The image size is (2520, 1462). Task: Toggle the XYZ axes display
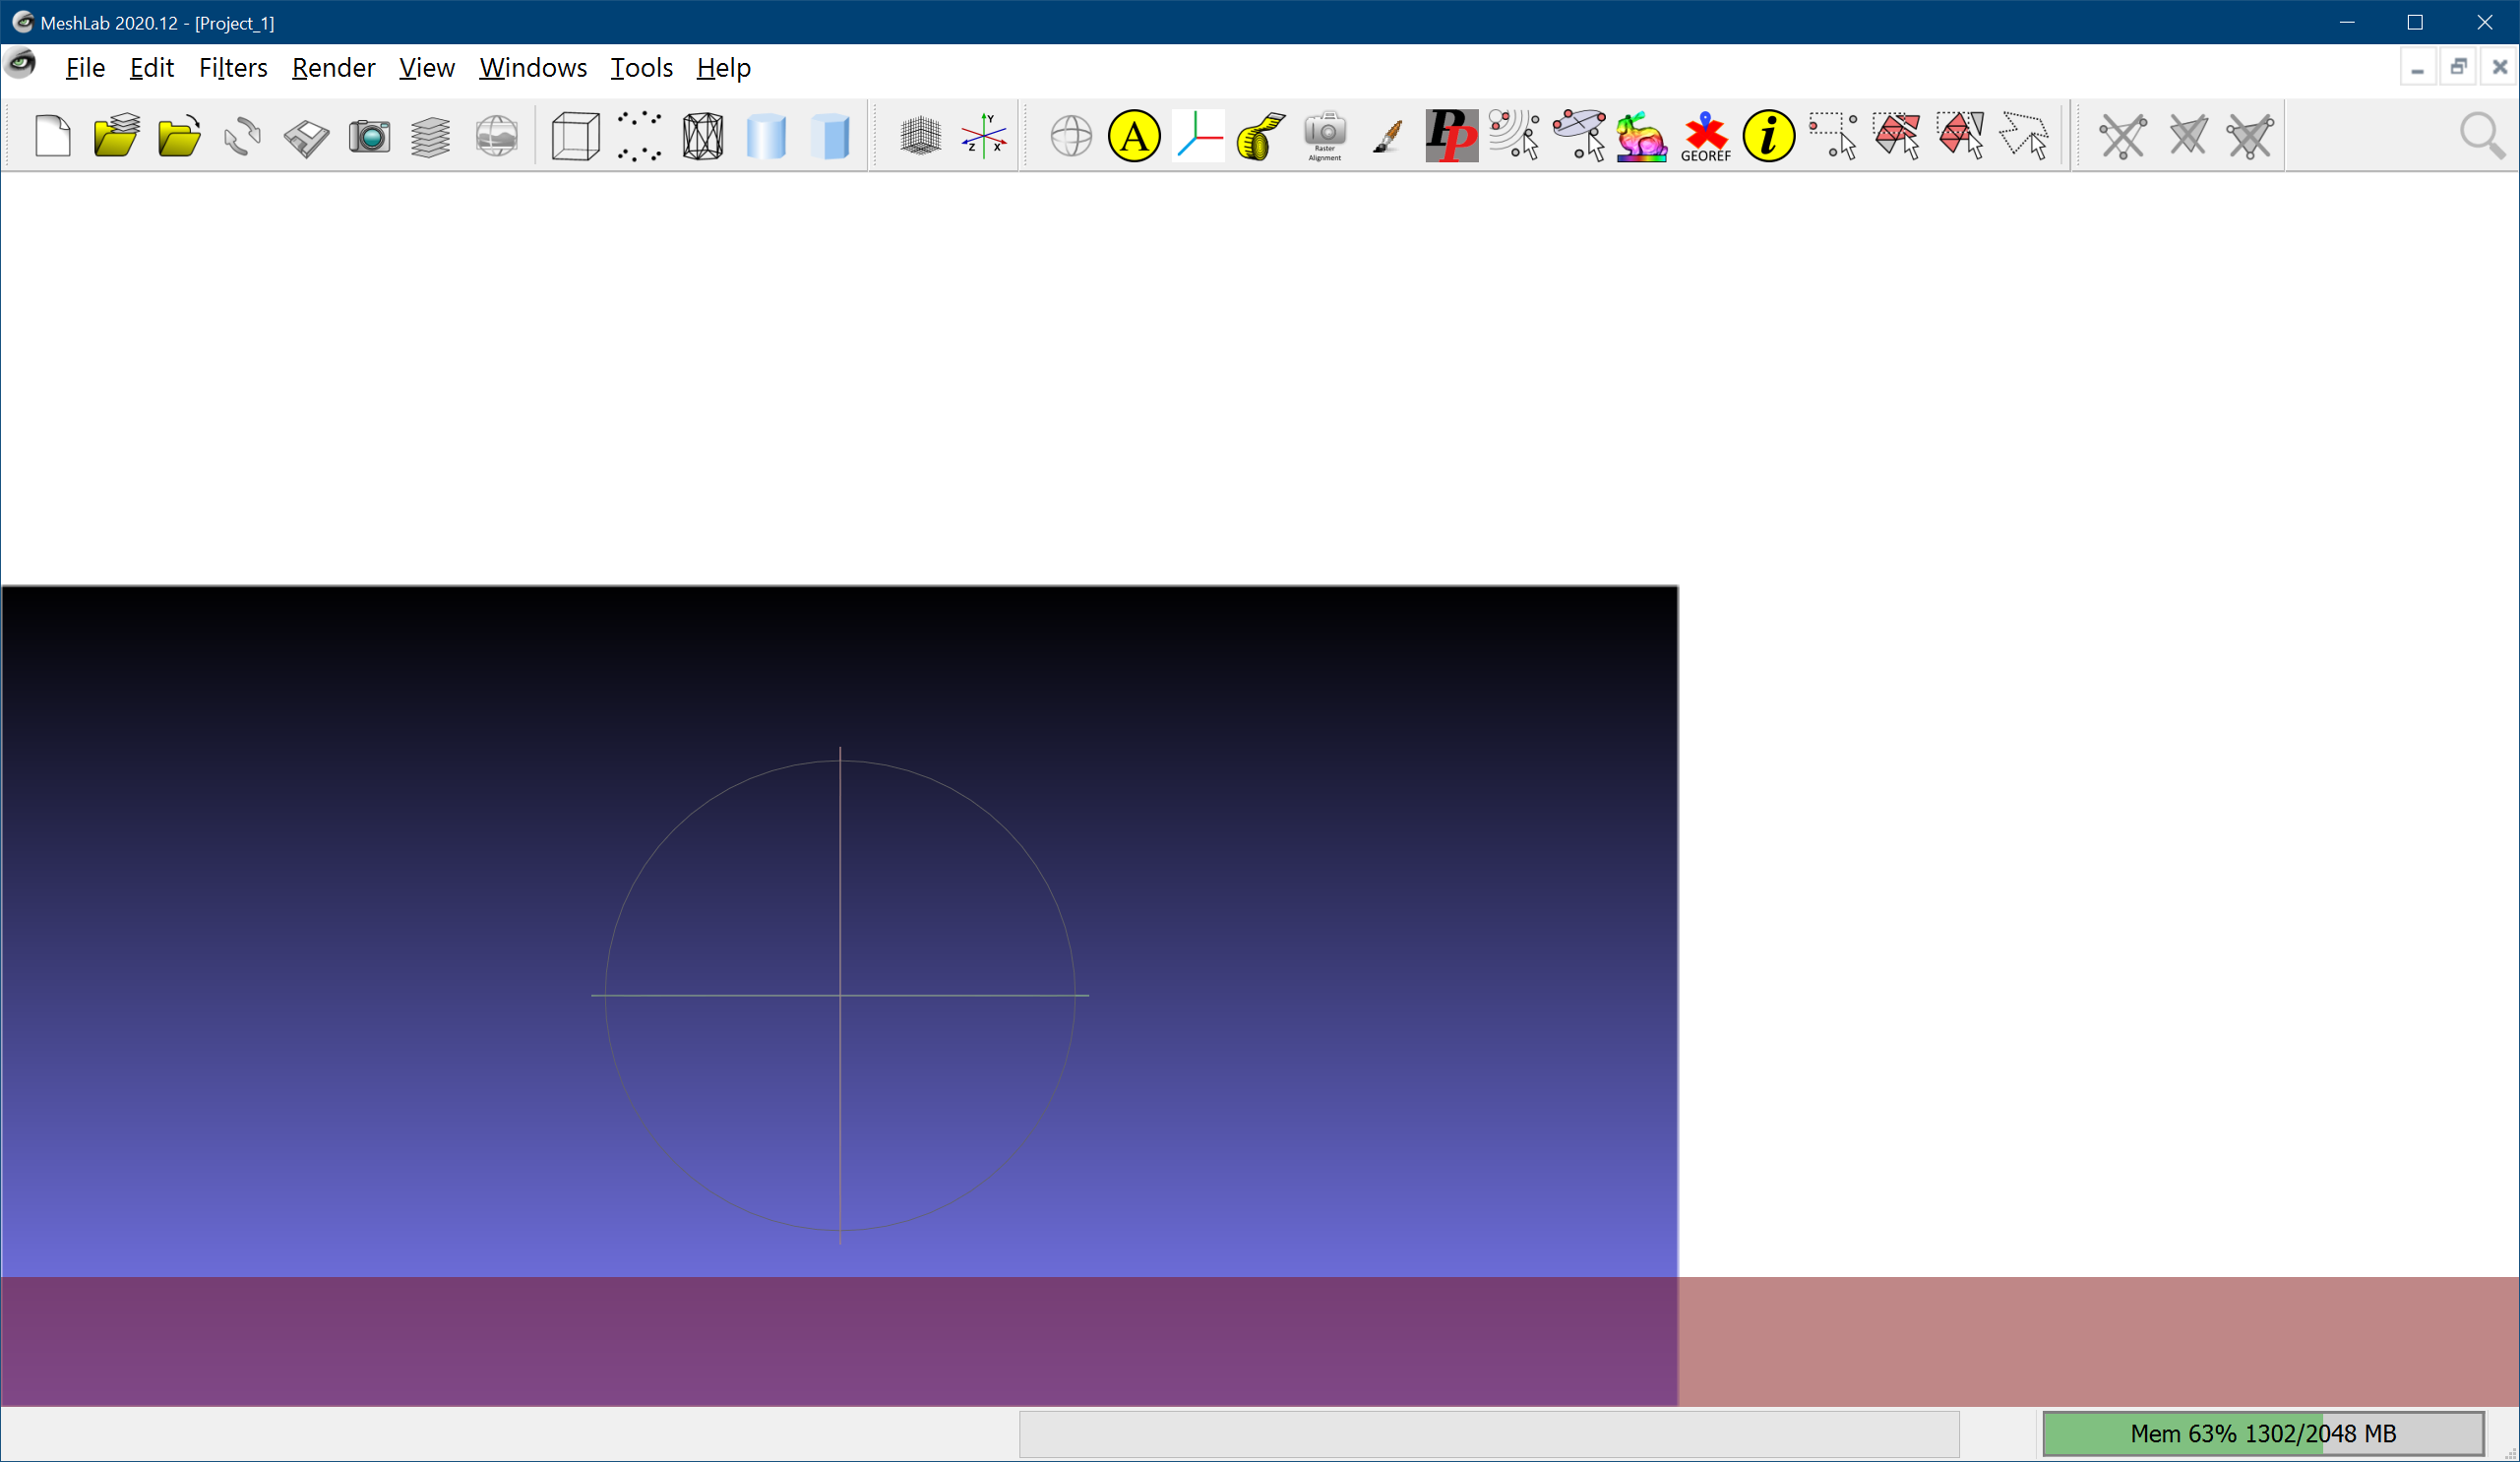1197,135
